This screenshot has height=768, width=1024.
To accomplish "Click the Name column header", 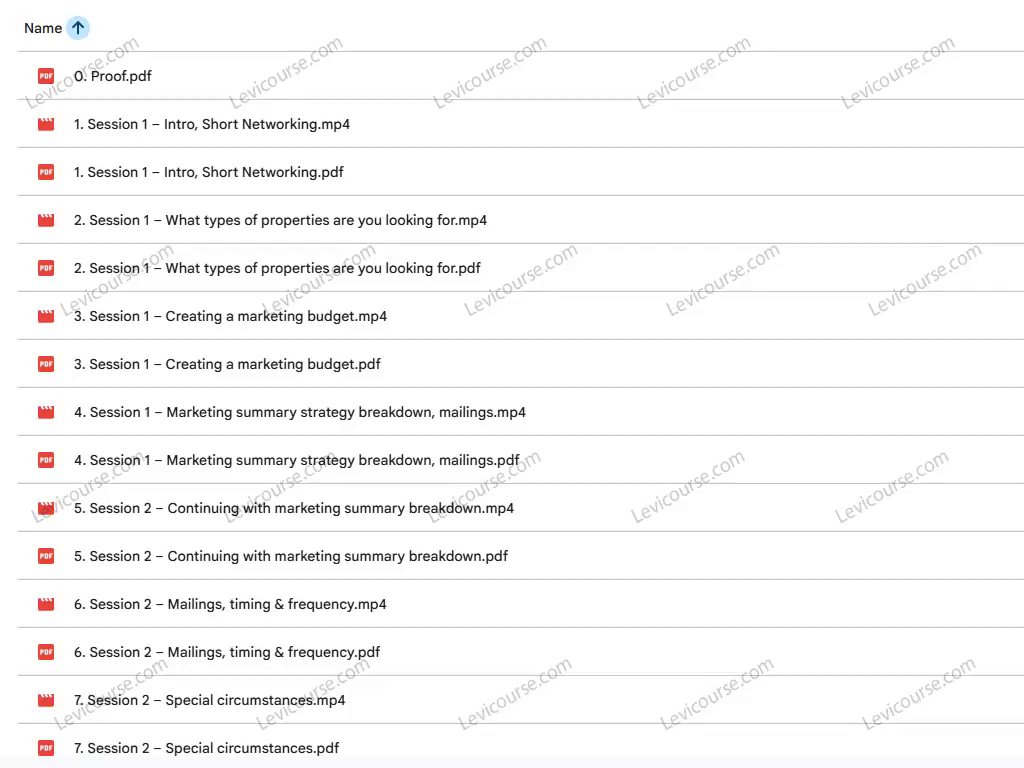I will click(43, 28).
